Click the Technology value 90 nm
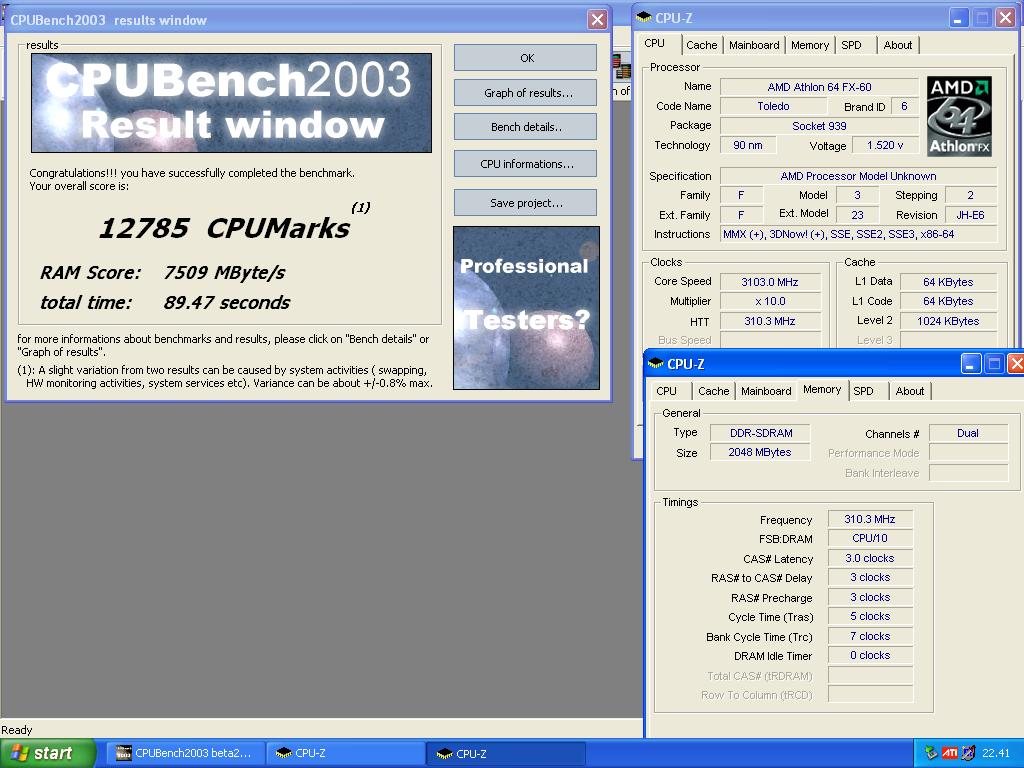Image resolution: width=1024 pixels, height=768 pixels. pyautogui.click(x=748, y=145)
